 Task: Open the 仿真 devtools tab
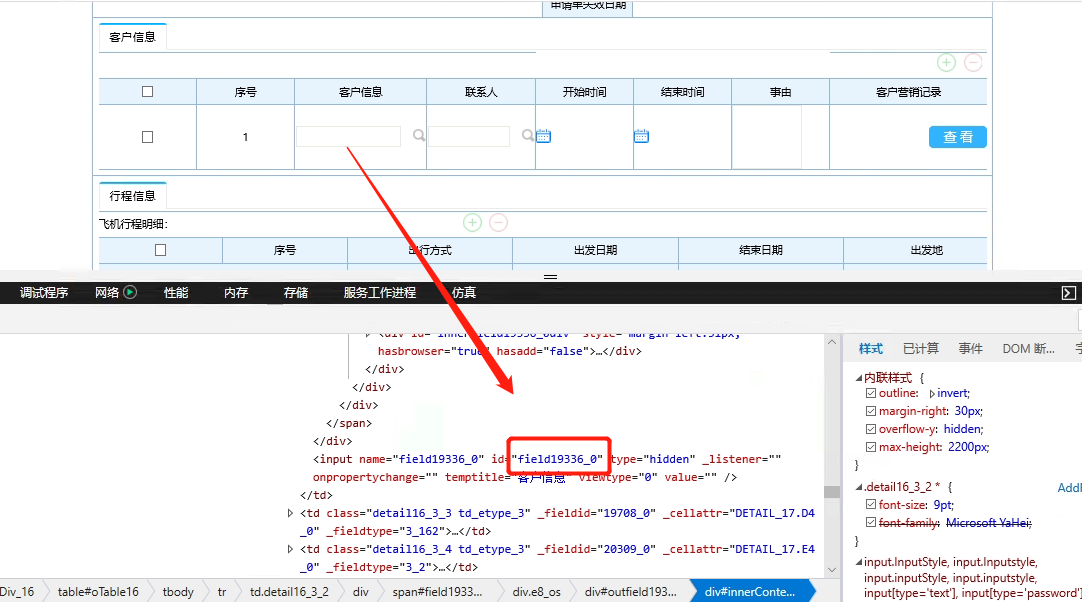[464, 293]
